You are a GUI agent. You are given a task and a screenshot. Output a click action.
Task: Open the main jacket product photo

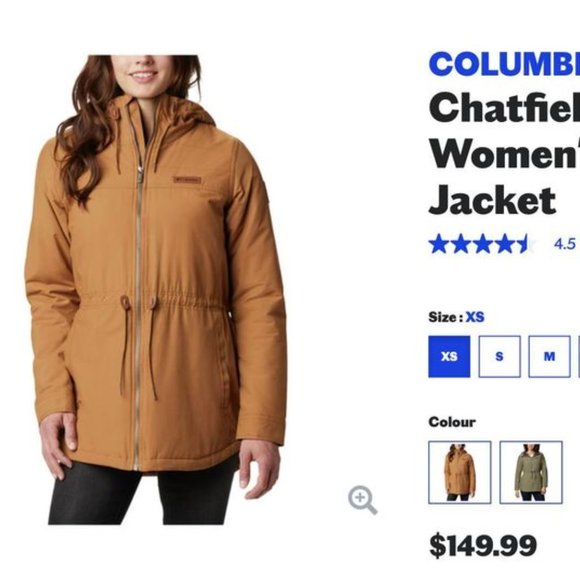[156, 290]
